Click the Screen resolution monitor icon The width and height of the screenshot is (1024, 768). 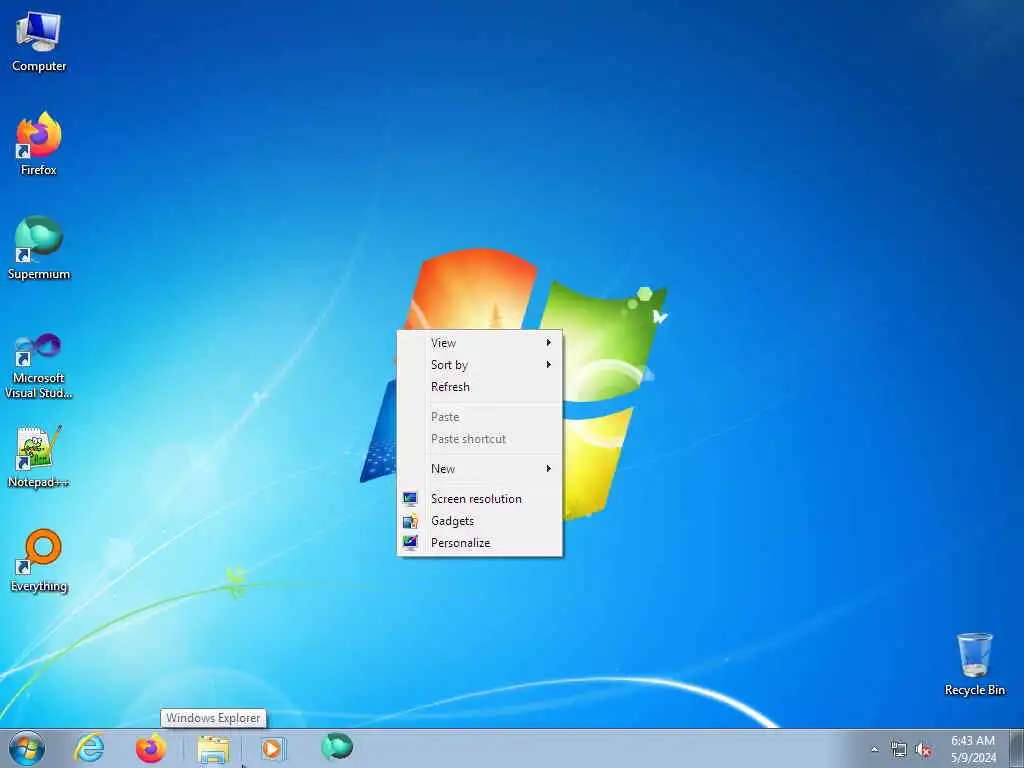coord(410,499)
